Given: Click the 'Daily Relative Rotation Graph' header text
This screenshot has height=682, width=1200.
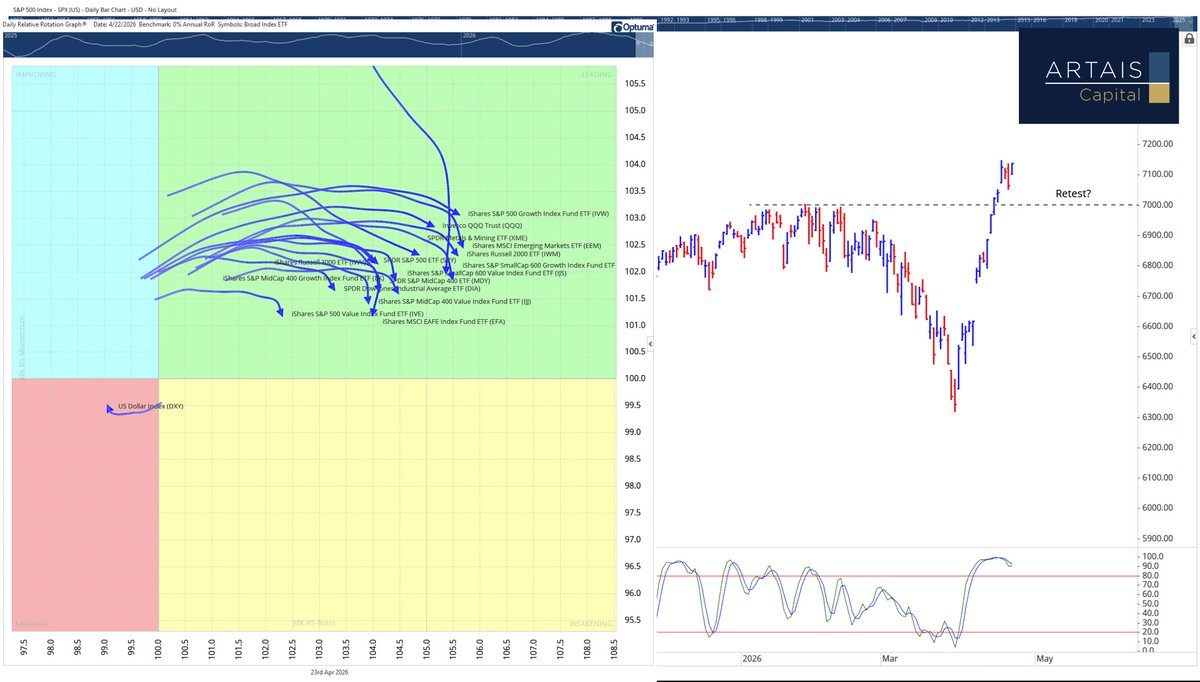Looking at the screenshot, I should [44, 24].
